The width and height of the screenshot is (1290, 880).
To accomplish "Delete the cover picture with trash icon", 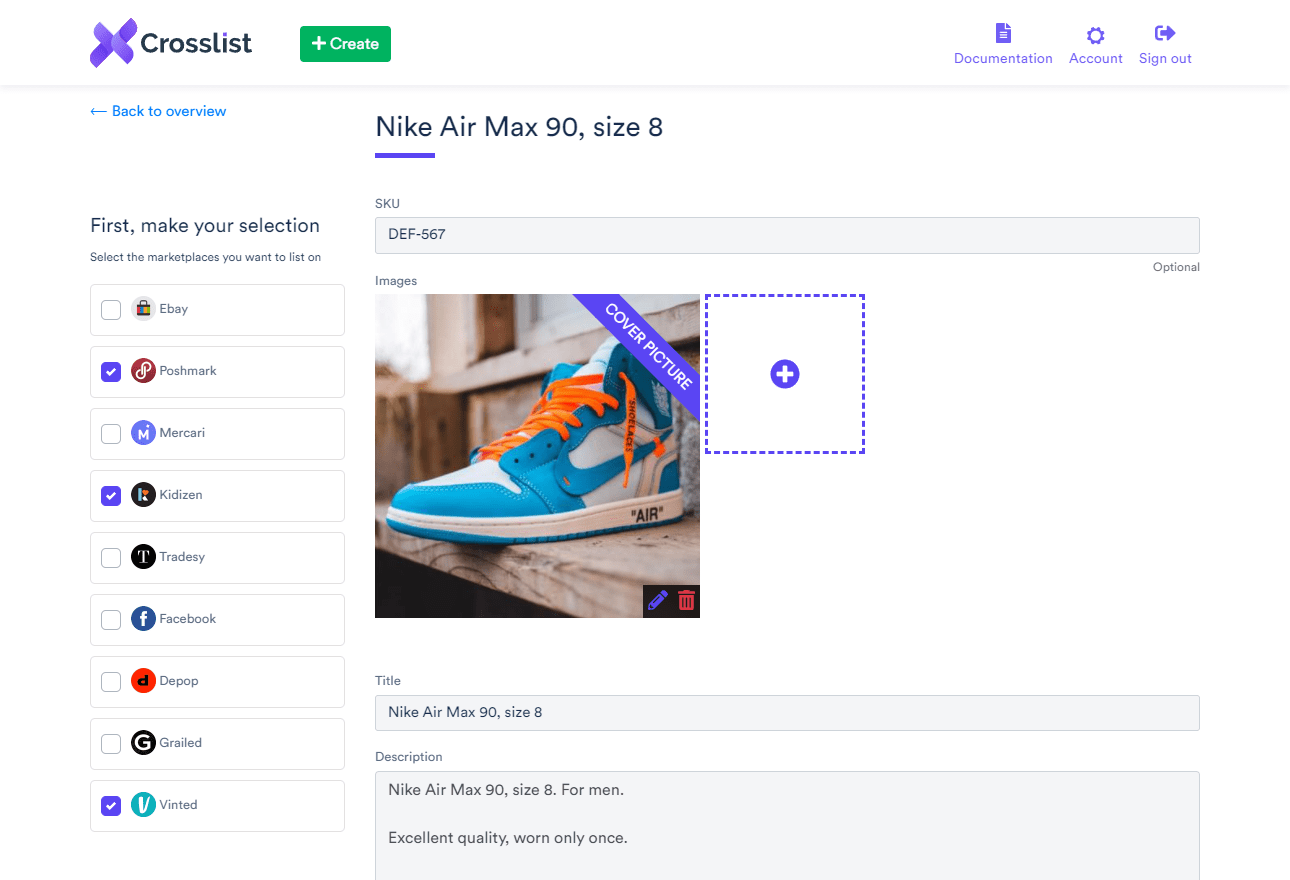I will point(686,601).
